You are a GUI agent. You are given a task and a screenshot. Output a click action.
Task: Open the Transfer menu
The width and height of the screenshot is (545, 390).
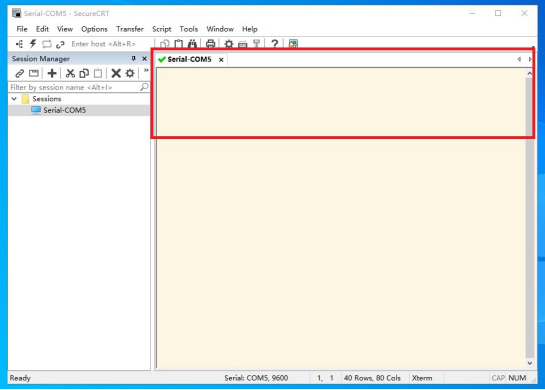coord(130,29)
